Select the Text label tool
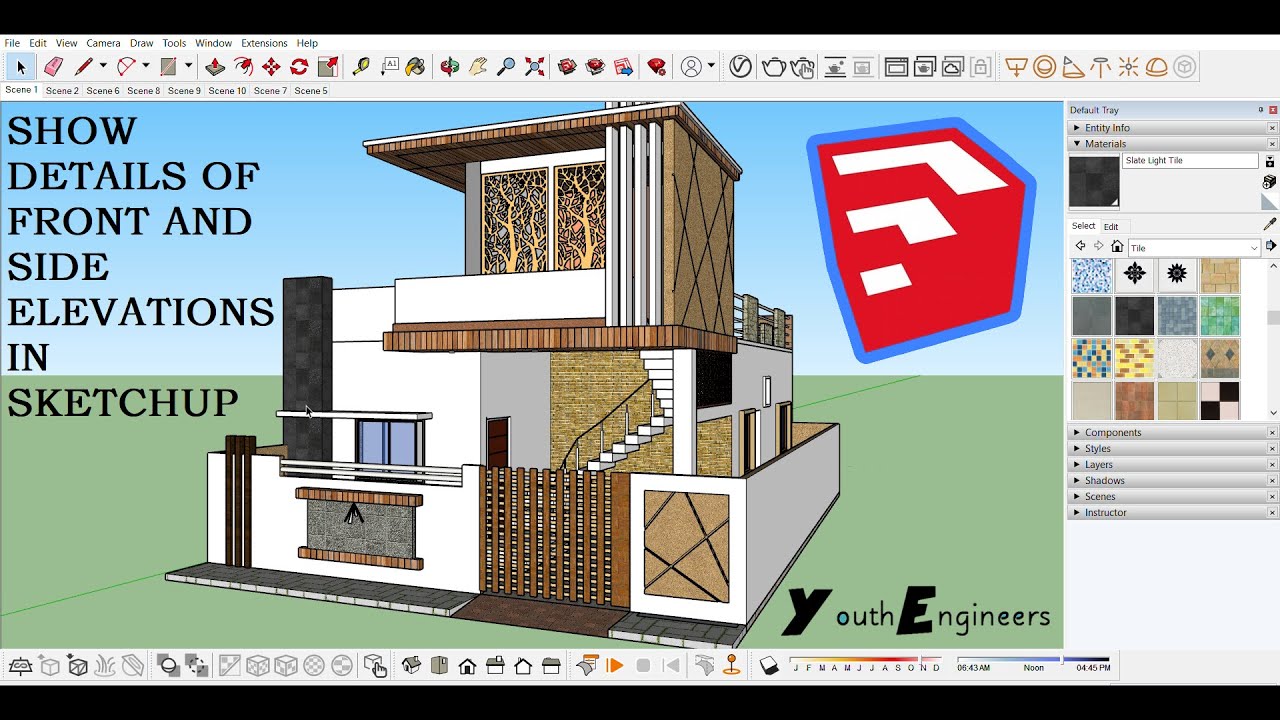Screen dimensions: 1280x720 coord(389,67)
